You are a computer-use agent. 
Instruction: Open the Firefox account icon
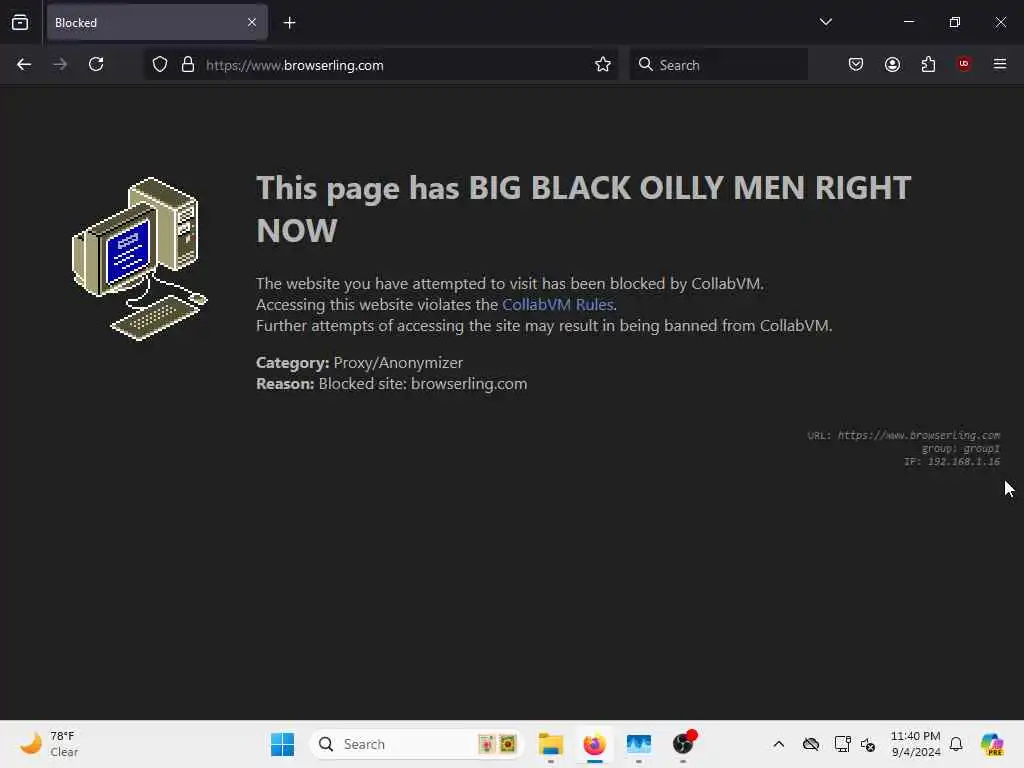(x=892, y=65)
